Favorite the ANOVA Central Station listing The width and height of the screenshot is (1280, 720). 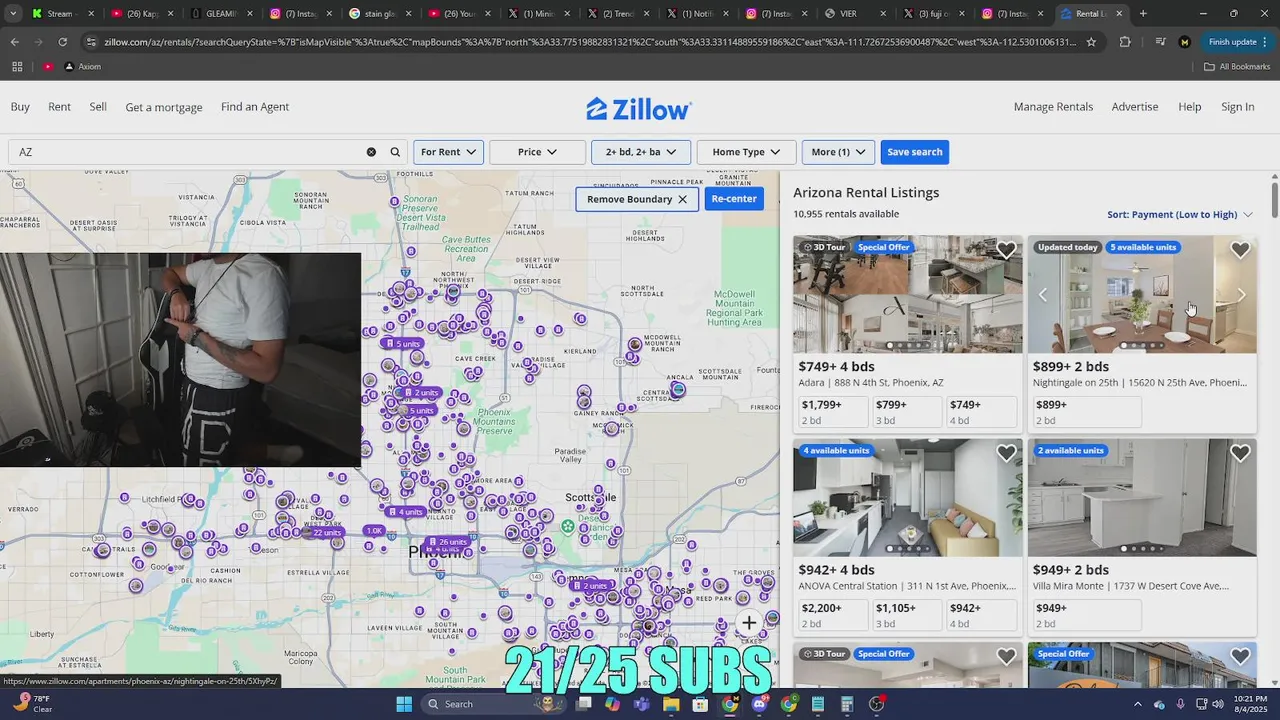coord(1006,453)
